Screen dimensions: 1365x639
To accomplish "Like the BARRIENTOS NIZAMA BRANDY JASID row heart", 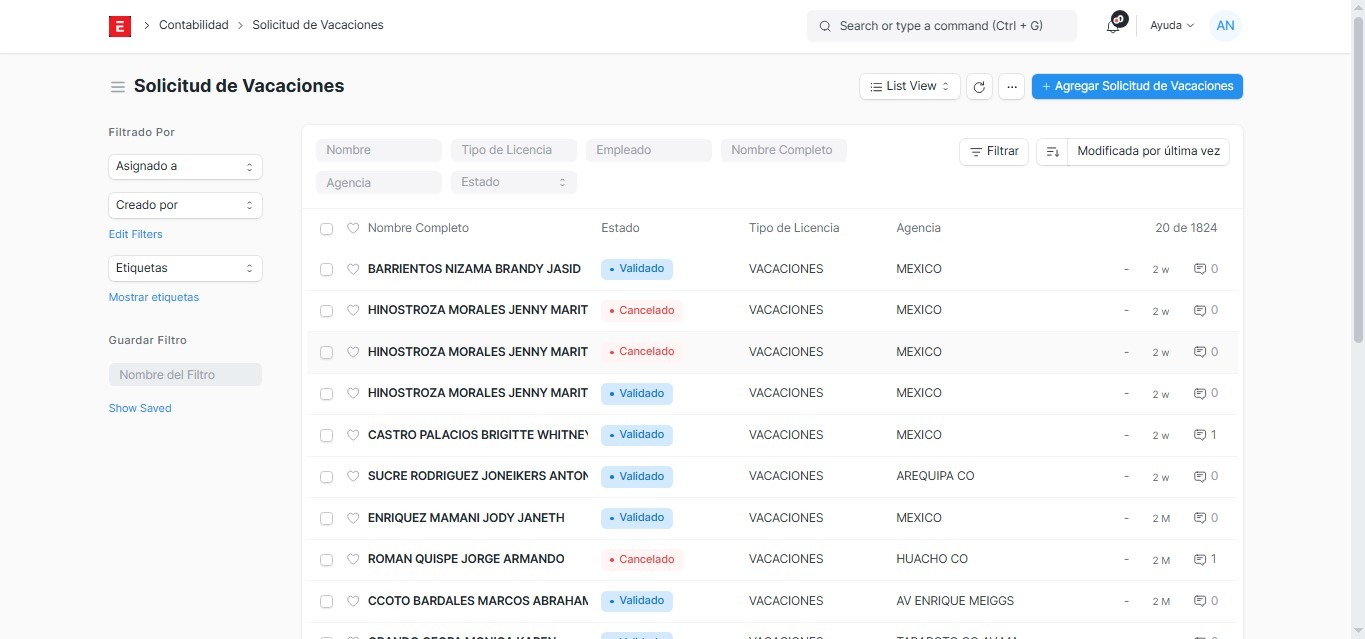I will [x=353, y=269].
